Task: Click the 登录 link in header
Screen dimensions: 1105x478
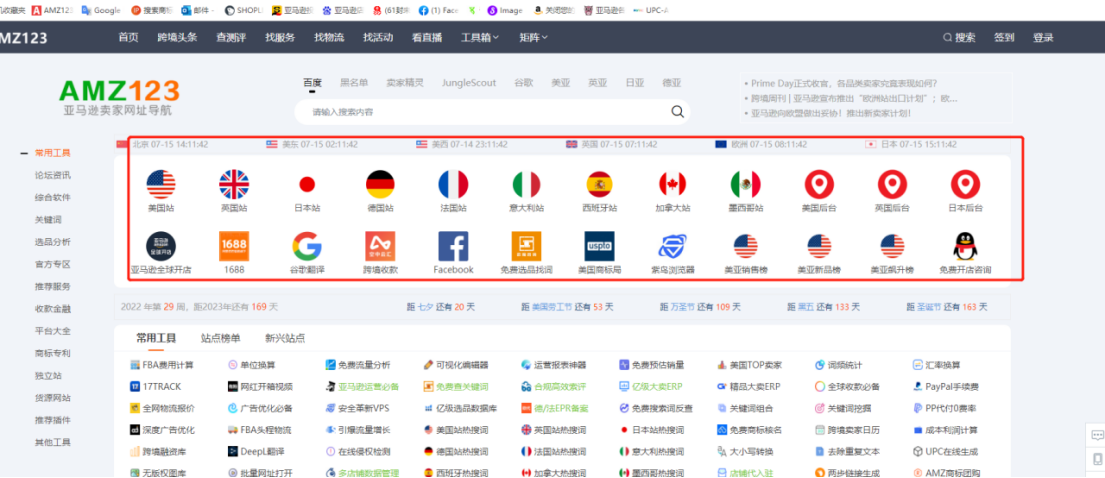Action: [1043, 37]
